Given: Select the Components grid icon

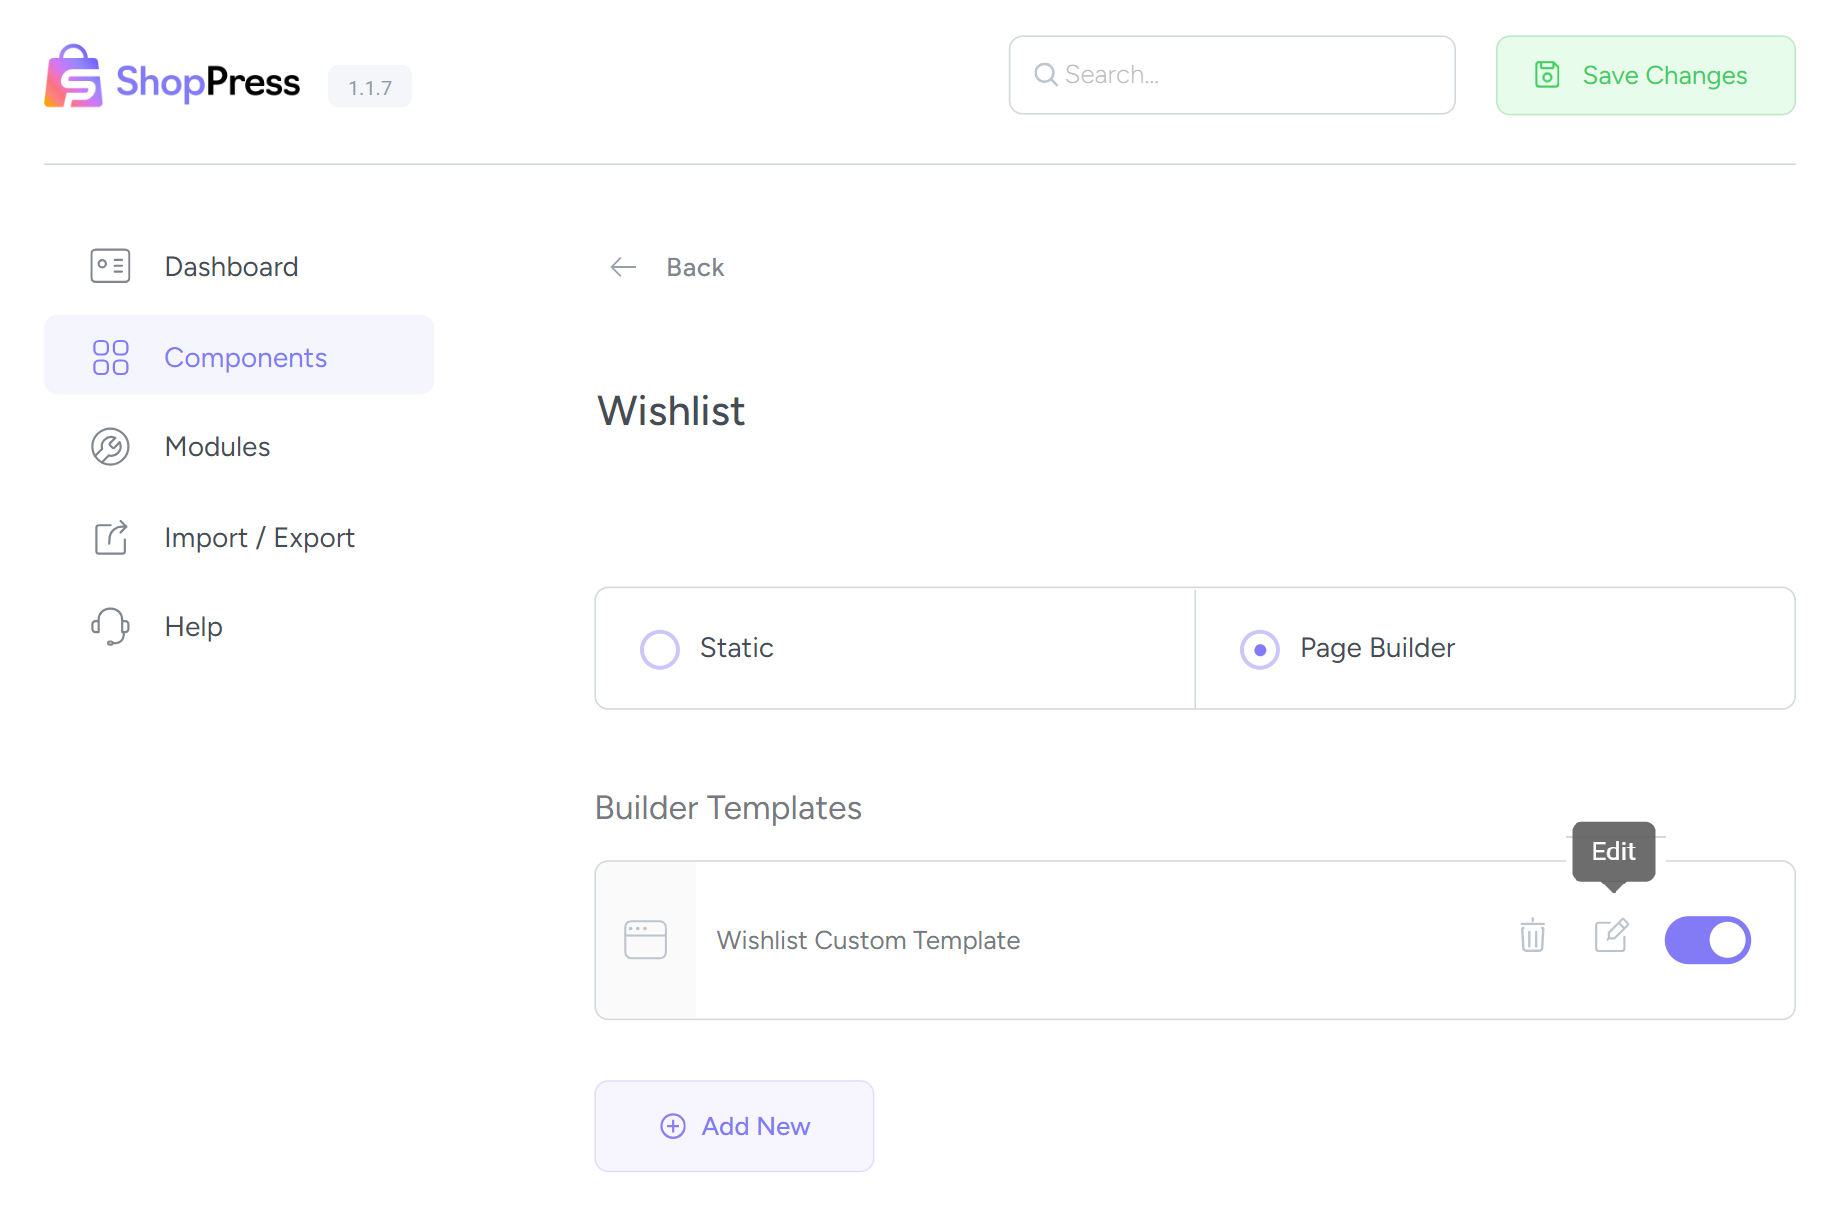Looking at the screenshot, I should click(x=110, y=356).
